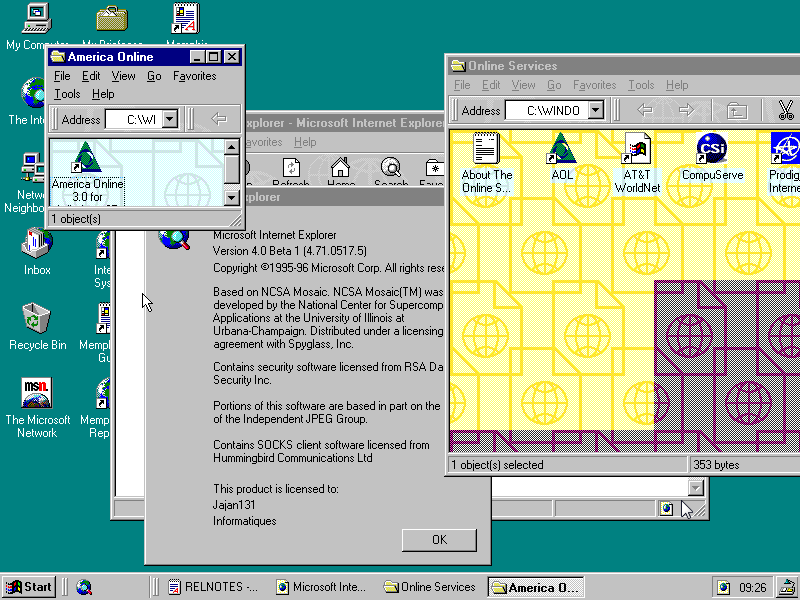The image size is (800, 600).
Task: Open Favorites menu in America Online window
Action: tap(194, 76)
